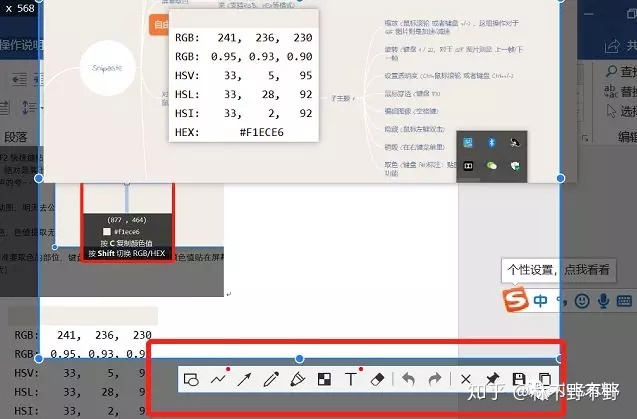Click the white #f1ece6 color swatch
This screenshot has height=419, width=637.
pos(106,232)
